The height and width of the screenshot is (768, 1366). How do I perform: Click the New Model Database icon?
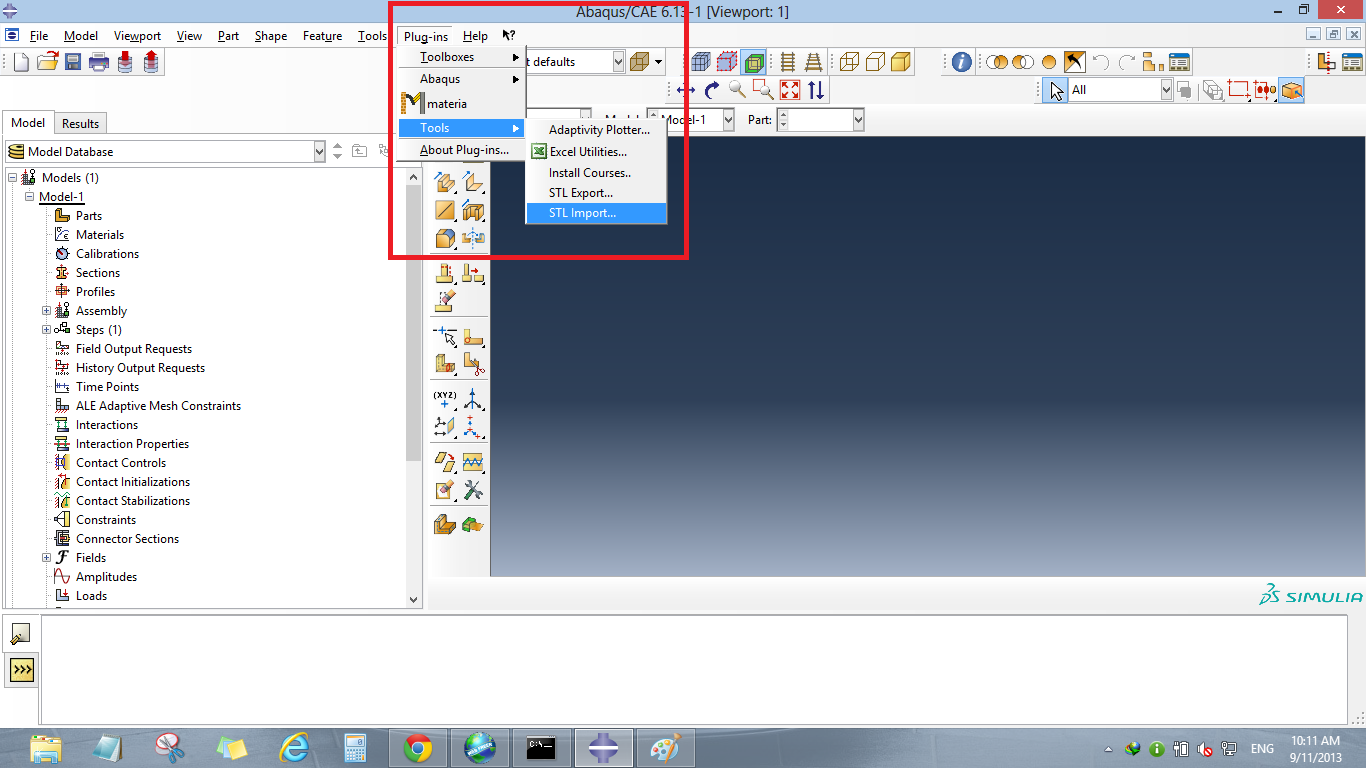21,62
